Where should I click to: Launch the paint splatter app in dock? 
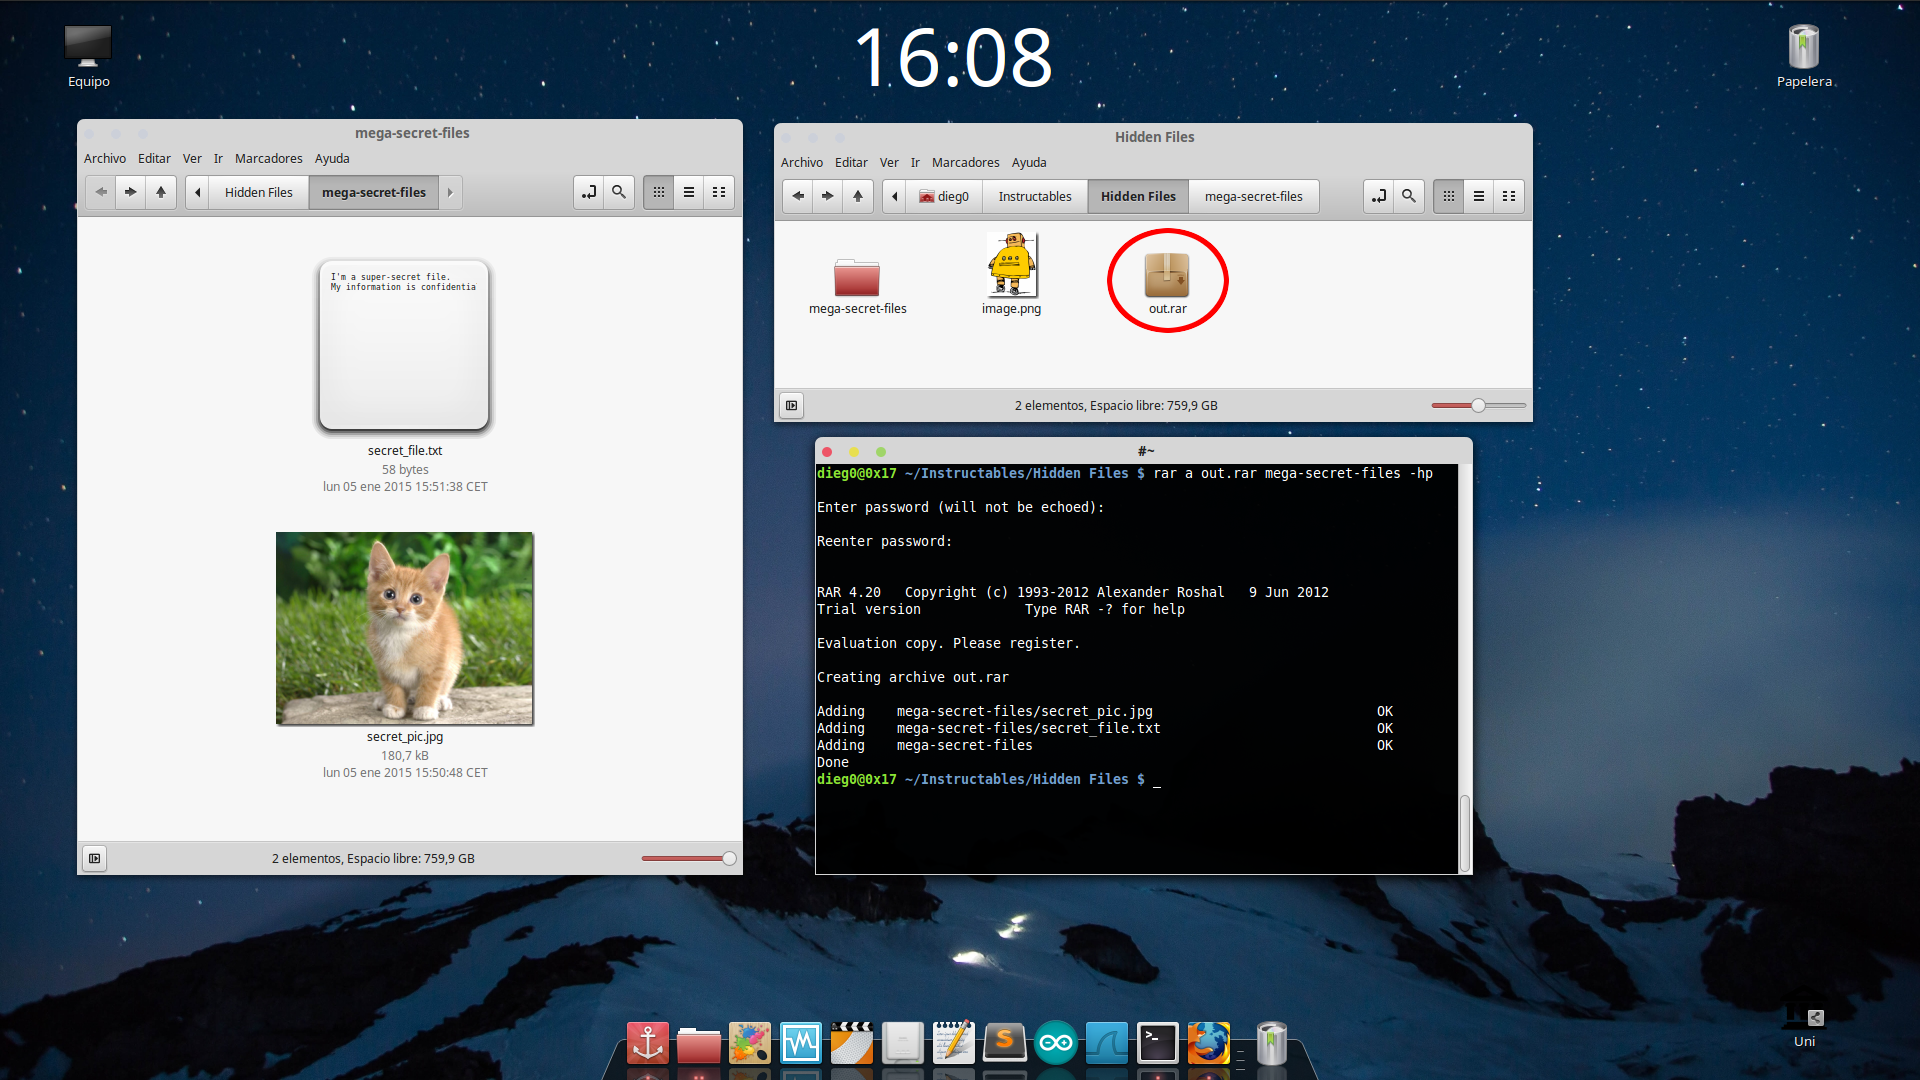tap(750, 1043)
